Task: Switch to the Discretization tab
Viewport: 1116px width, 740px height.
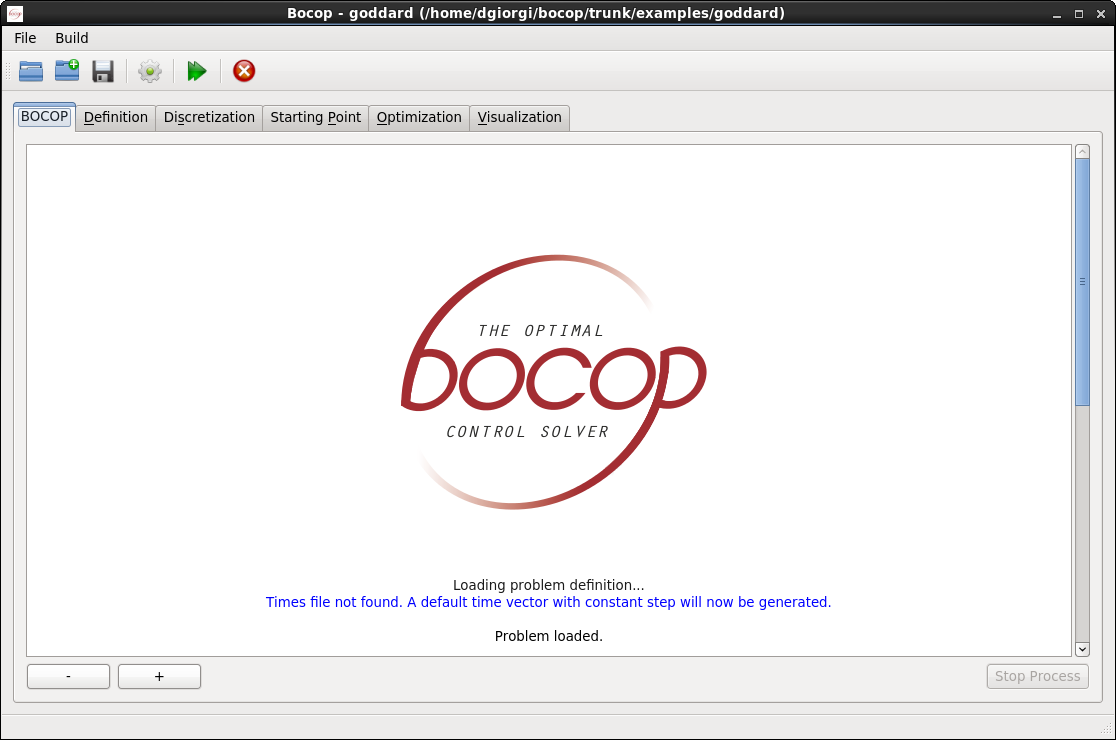Action: (209, 117)
